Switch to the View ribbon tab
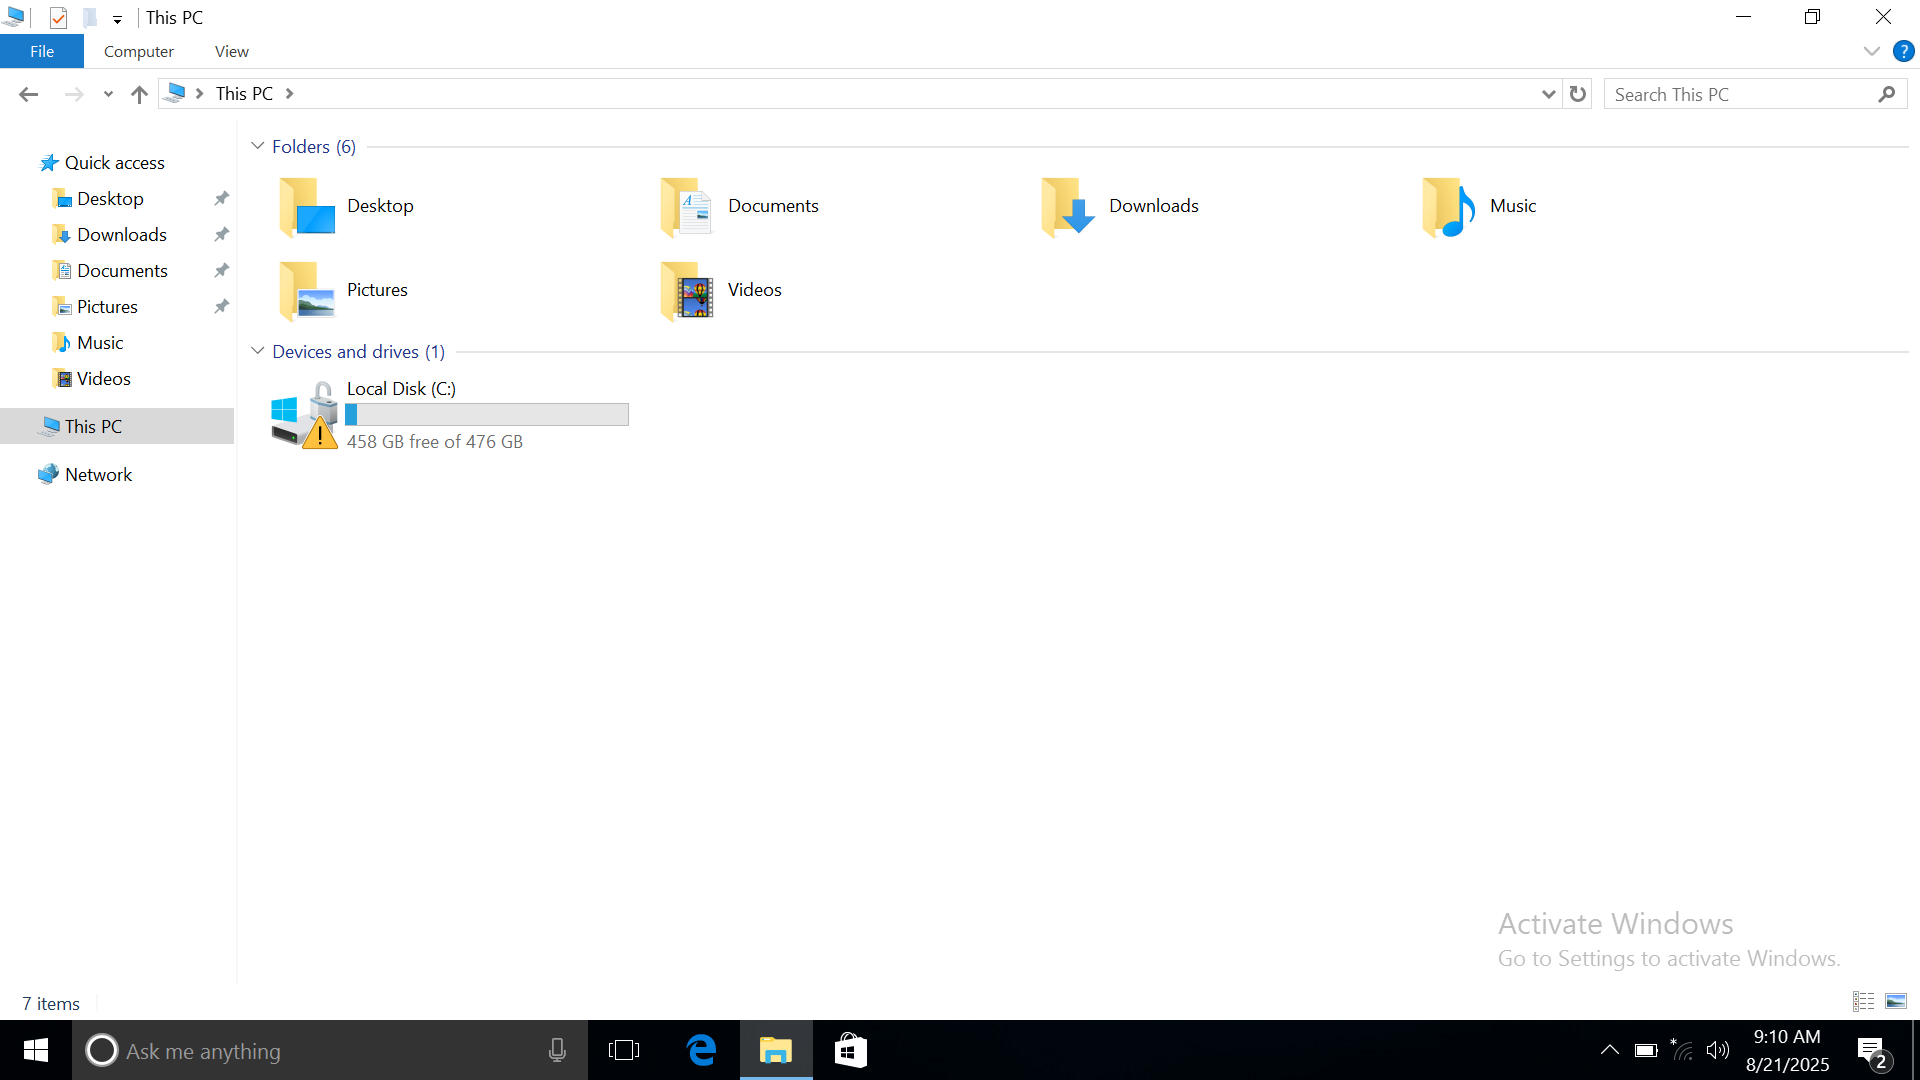This screenshot has height=1080, width=1920. click(x=232, y=51)
